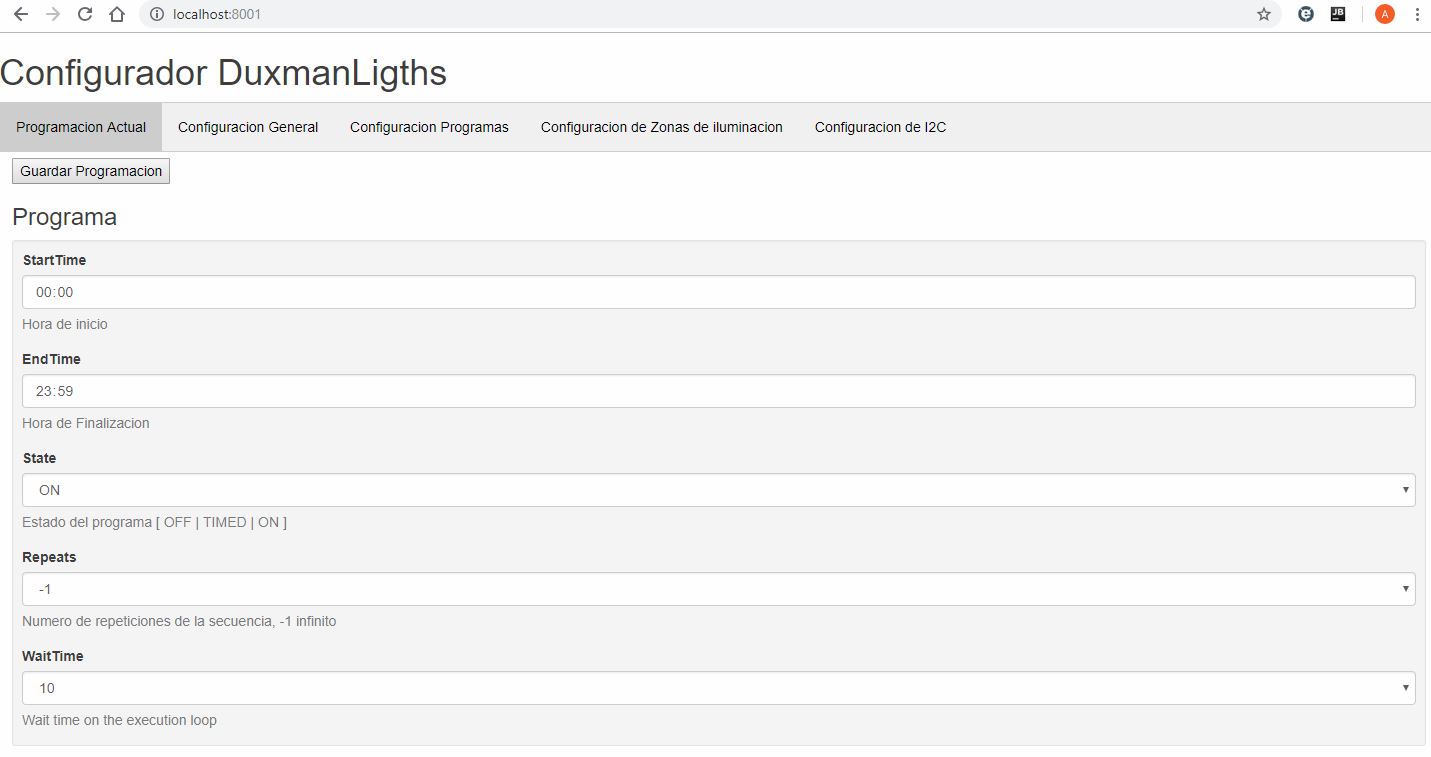Reload the page with refresh icon
The width and height of the screenshot is (1431, 757).
coord(85,14)
